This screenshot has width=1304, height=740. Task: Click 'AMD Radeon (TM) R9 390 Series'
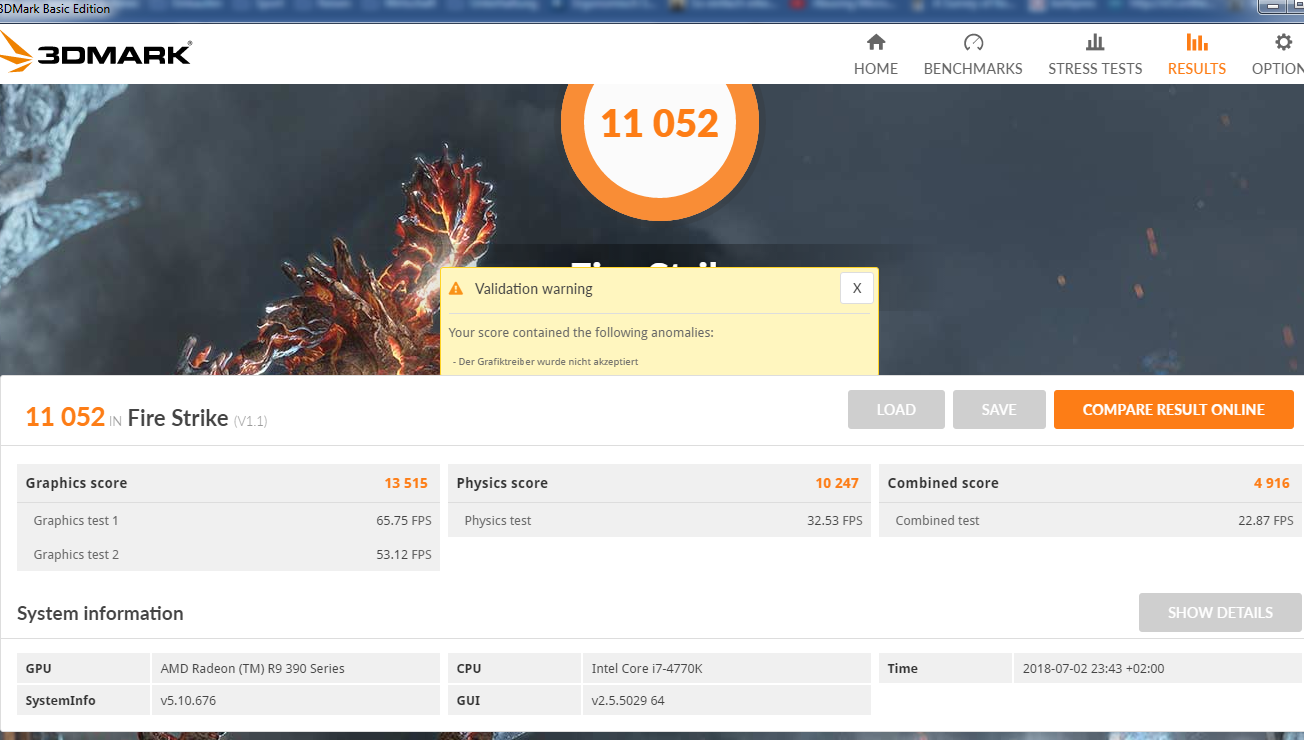click(x=252, y=669)
